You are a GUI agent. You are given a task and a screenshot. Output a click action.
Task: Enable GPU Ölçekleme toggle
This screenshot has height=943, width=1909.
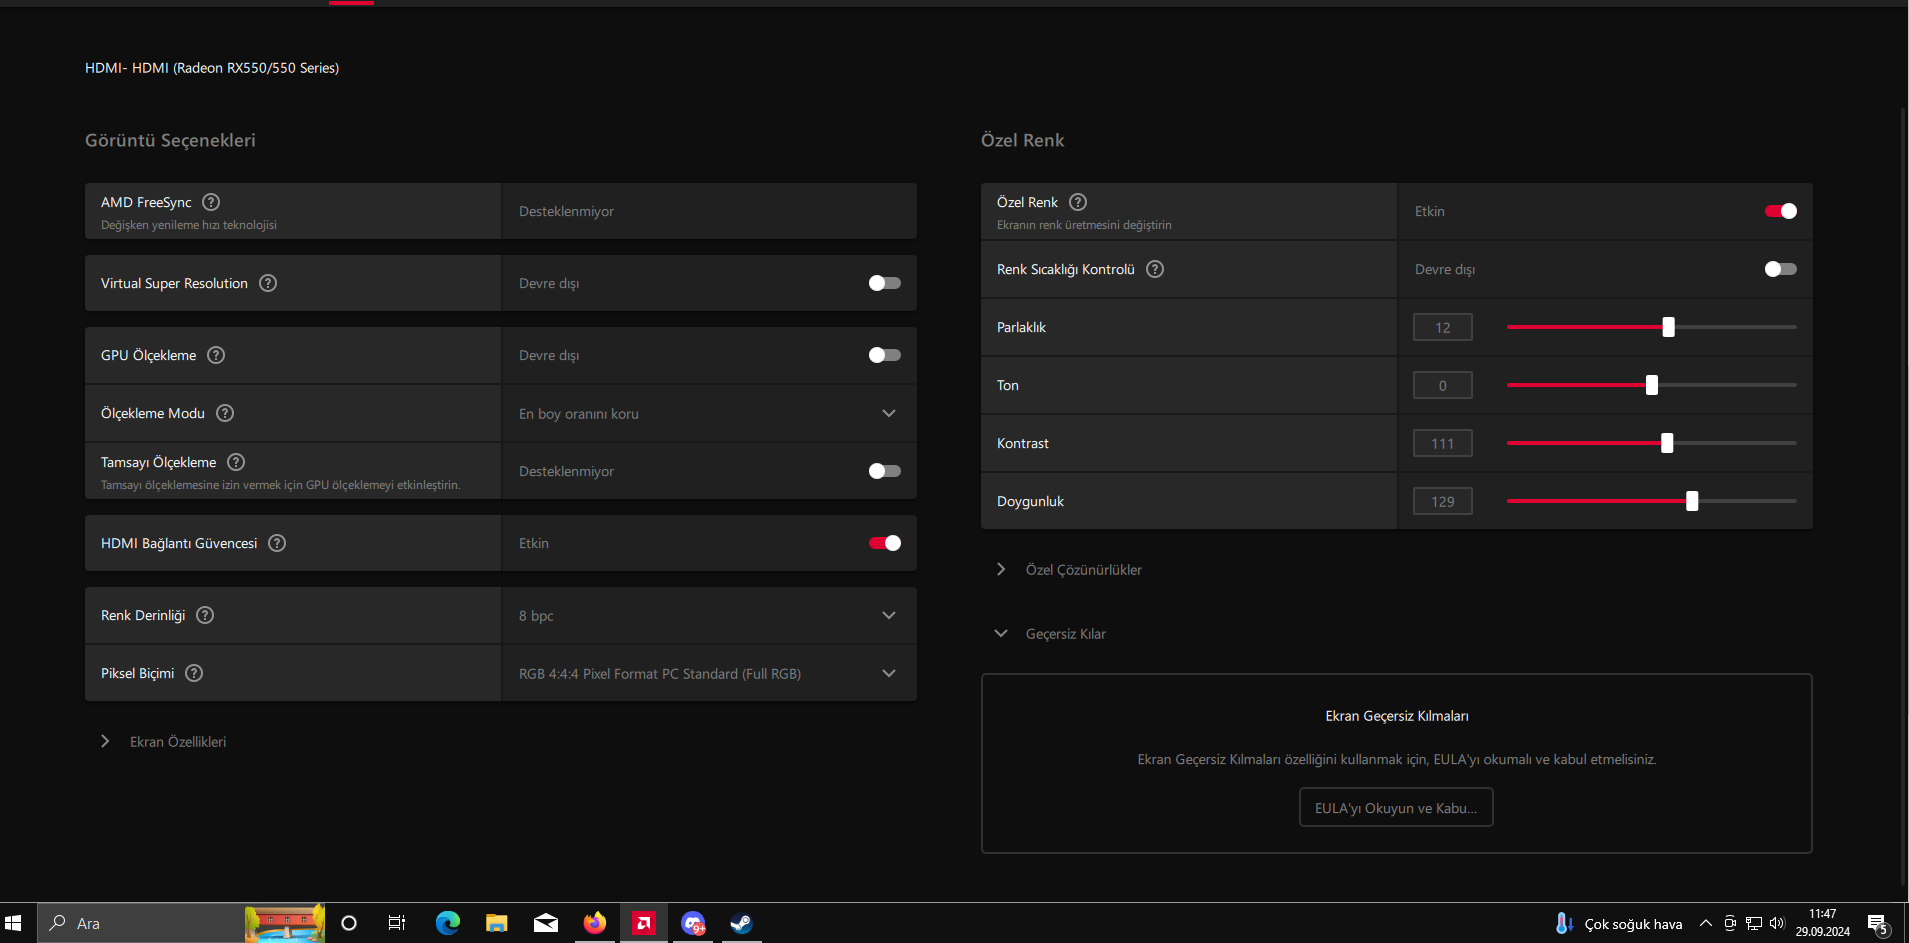[884, 355]
